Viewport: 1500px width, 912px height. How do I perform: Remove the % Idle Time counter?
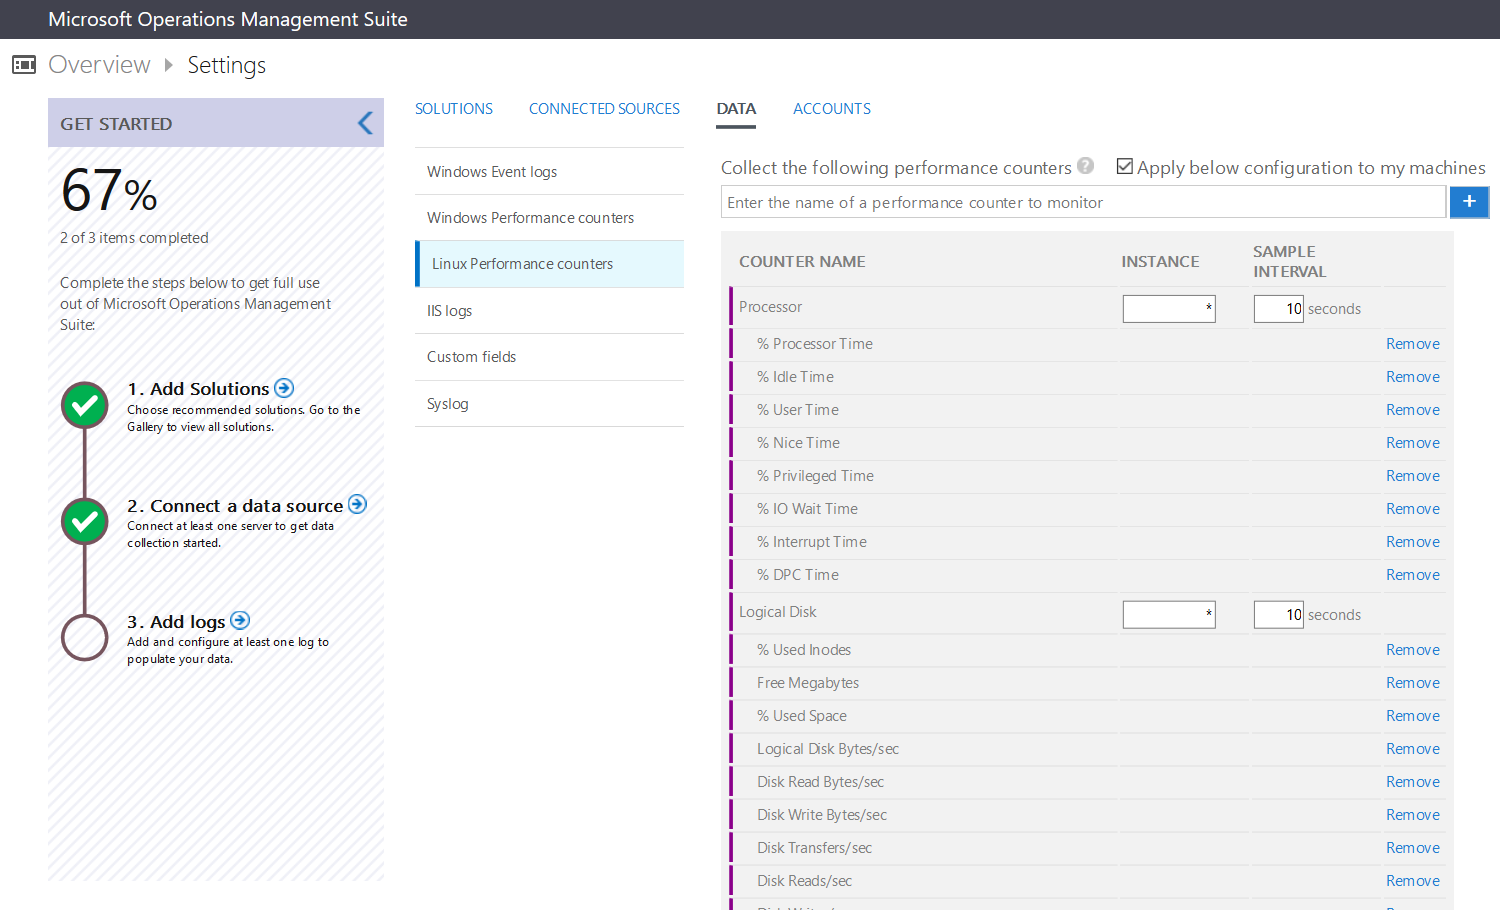coord(1413,377)
